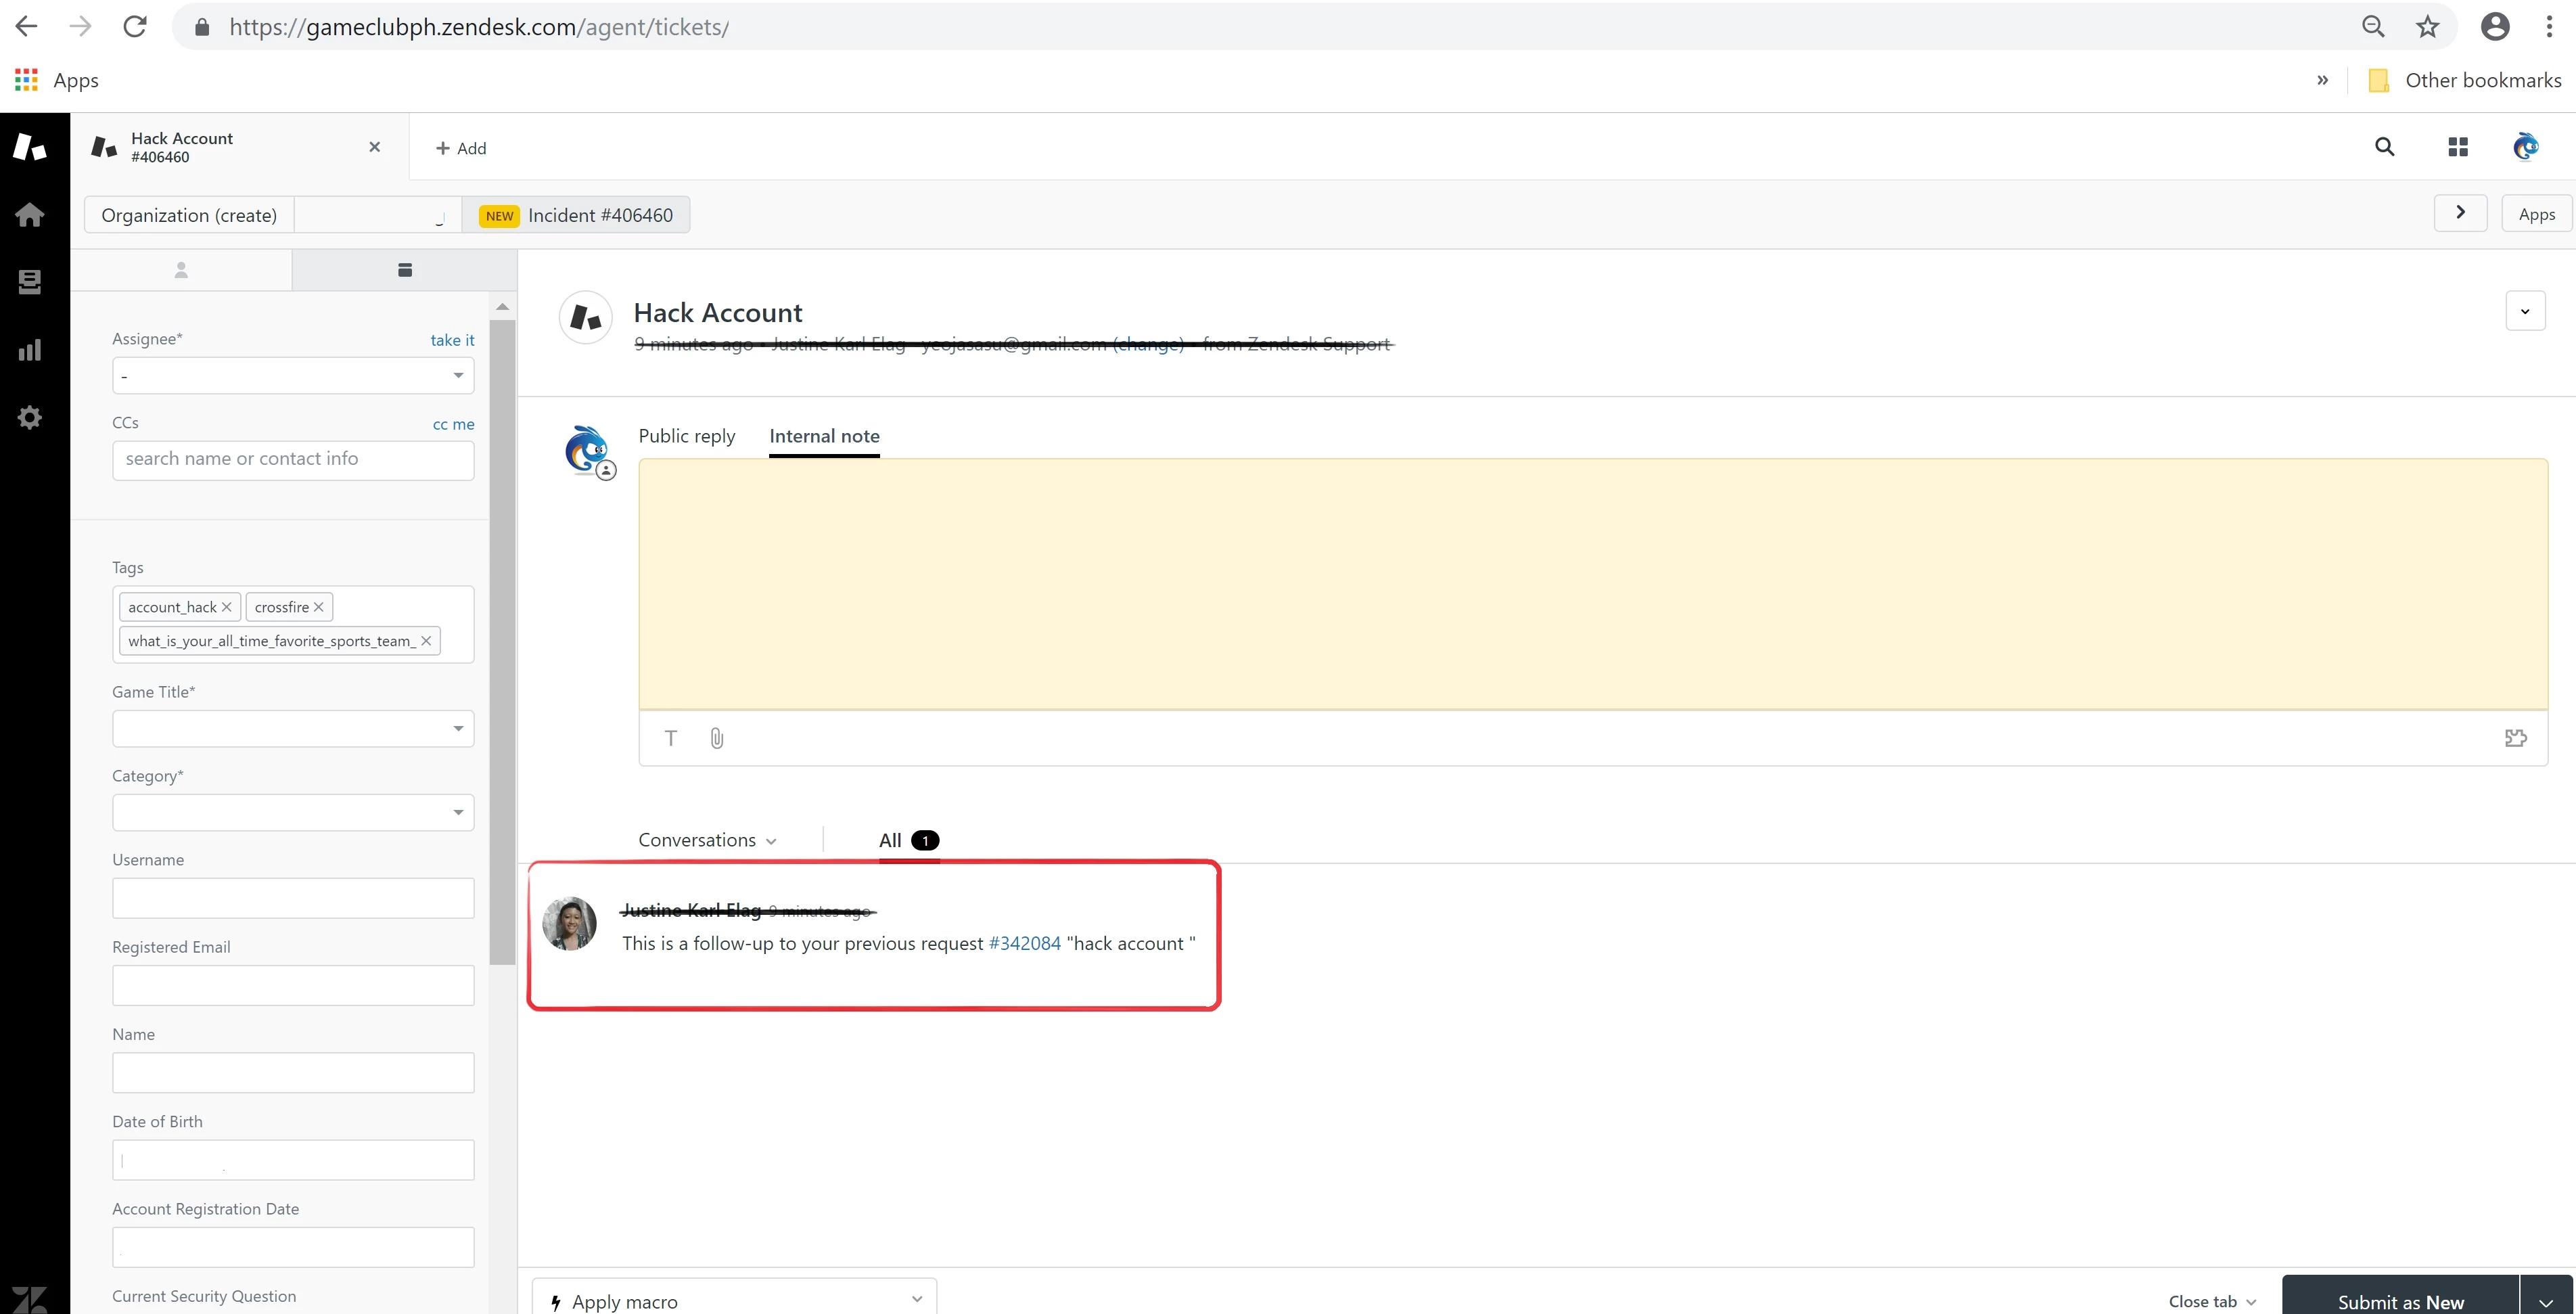Remove the account_hack tag
This screenshot has width=2576, height=1314.
tap(227, 607)
